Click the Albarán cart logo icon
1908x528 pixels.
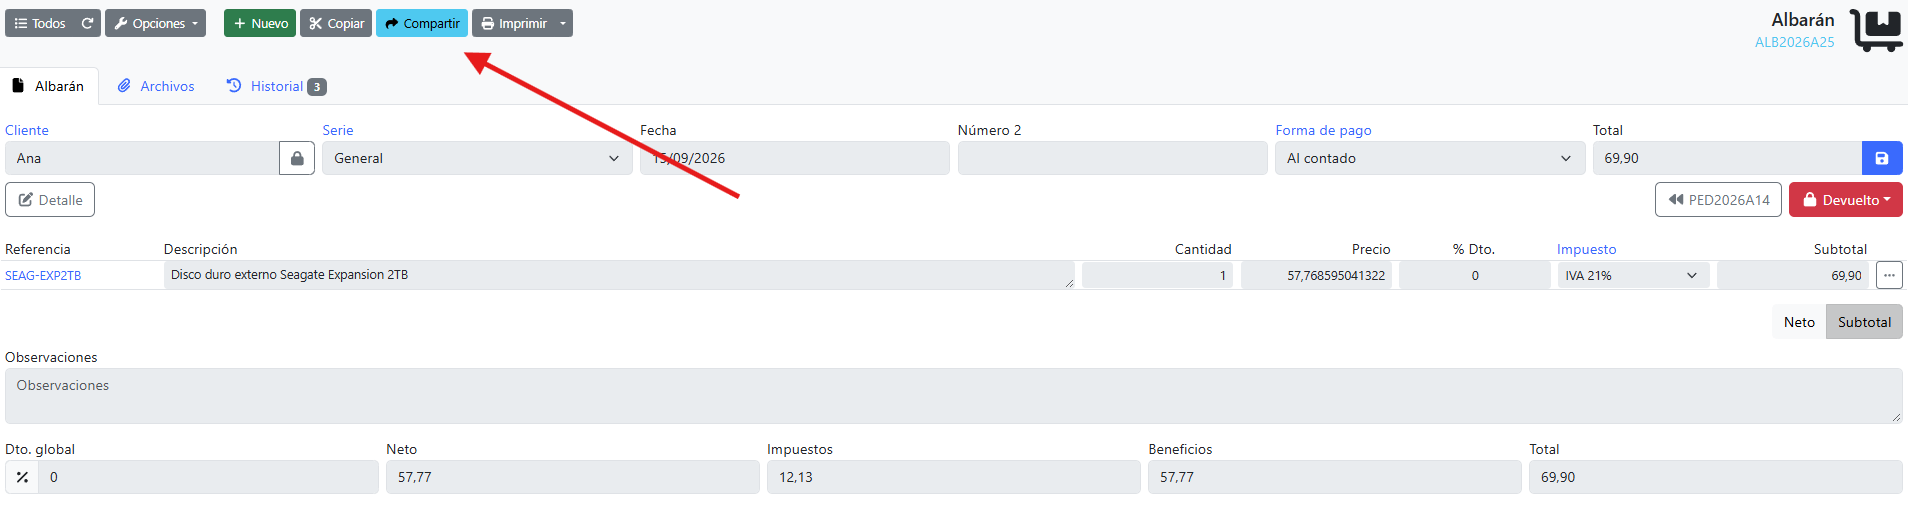[x=1875, y=30]
